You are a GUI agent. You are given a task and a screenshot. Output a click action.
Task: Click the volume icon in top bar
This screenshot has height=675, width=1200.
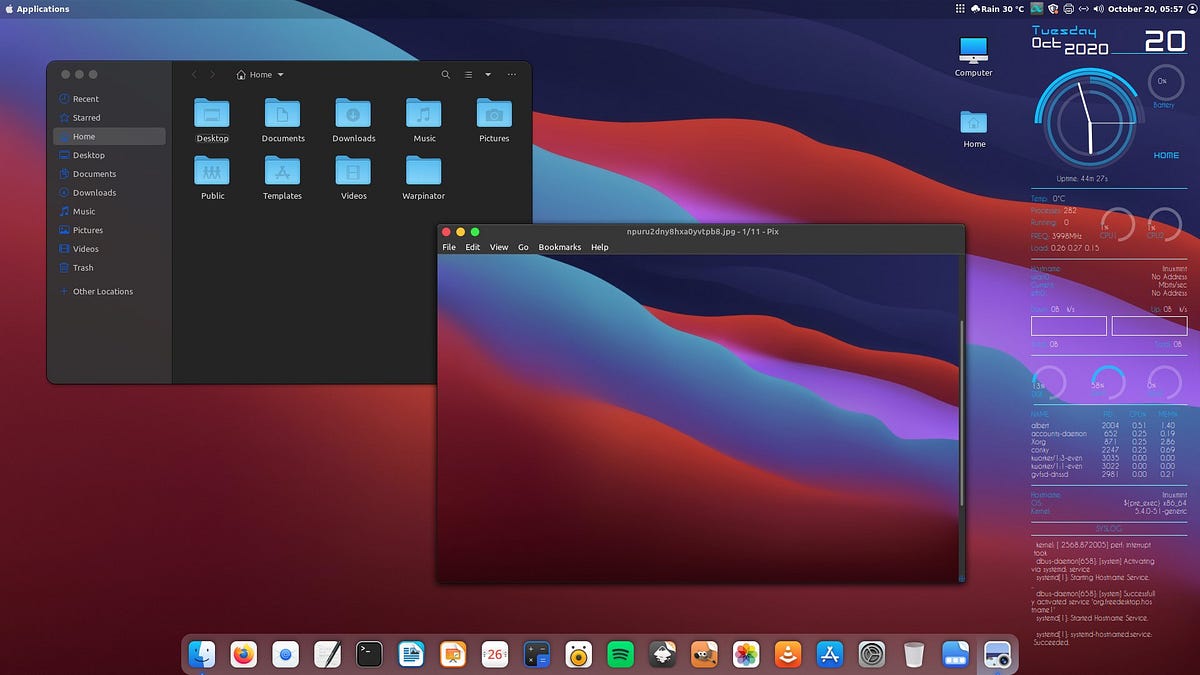(1098, 9)
